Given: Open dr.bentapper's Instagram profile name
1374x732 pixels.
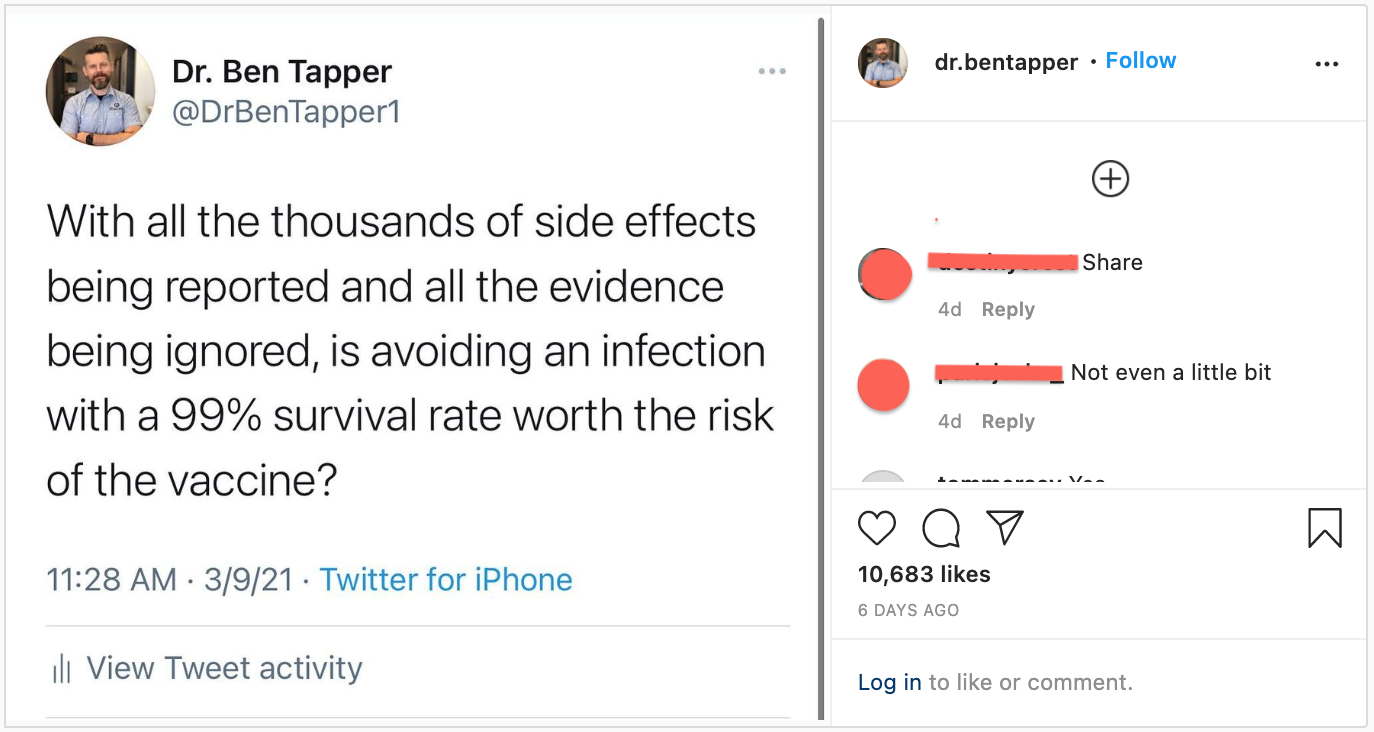Looking at the screenshot, I should (x=1005, y=61).
